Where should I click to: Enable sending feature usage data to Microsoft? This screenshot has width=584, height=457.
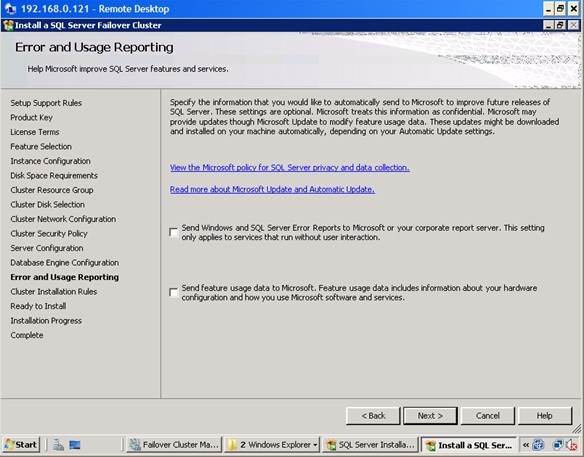(174, 292)
